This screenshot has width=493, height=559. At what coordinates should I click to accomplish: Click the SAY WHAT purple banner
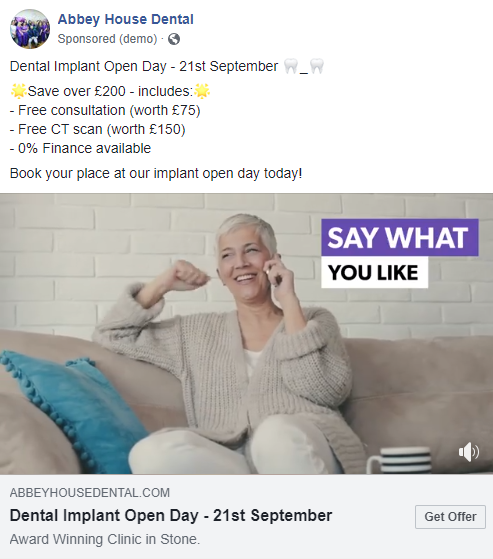(x=400, y=237)
